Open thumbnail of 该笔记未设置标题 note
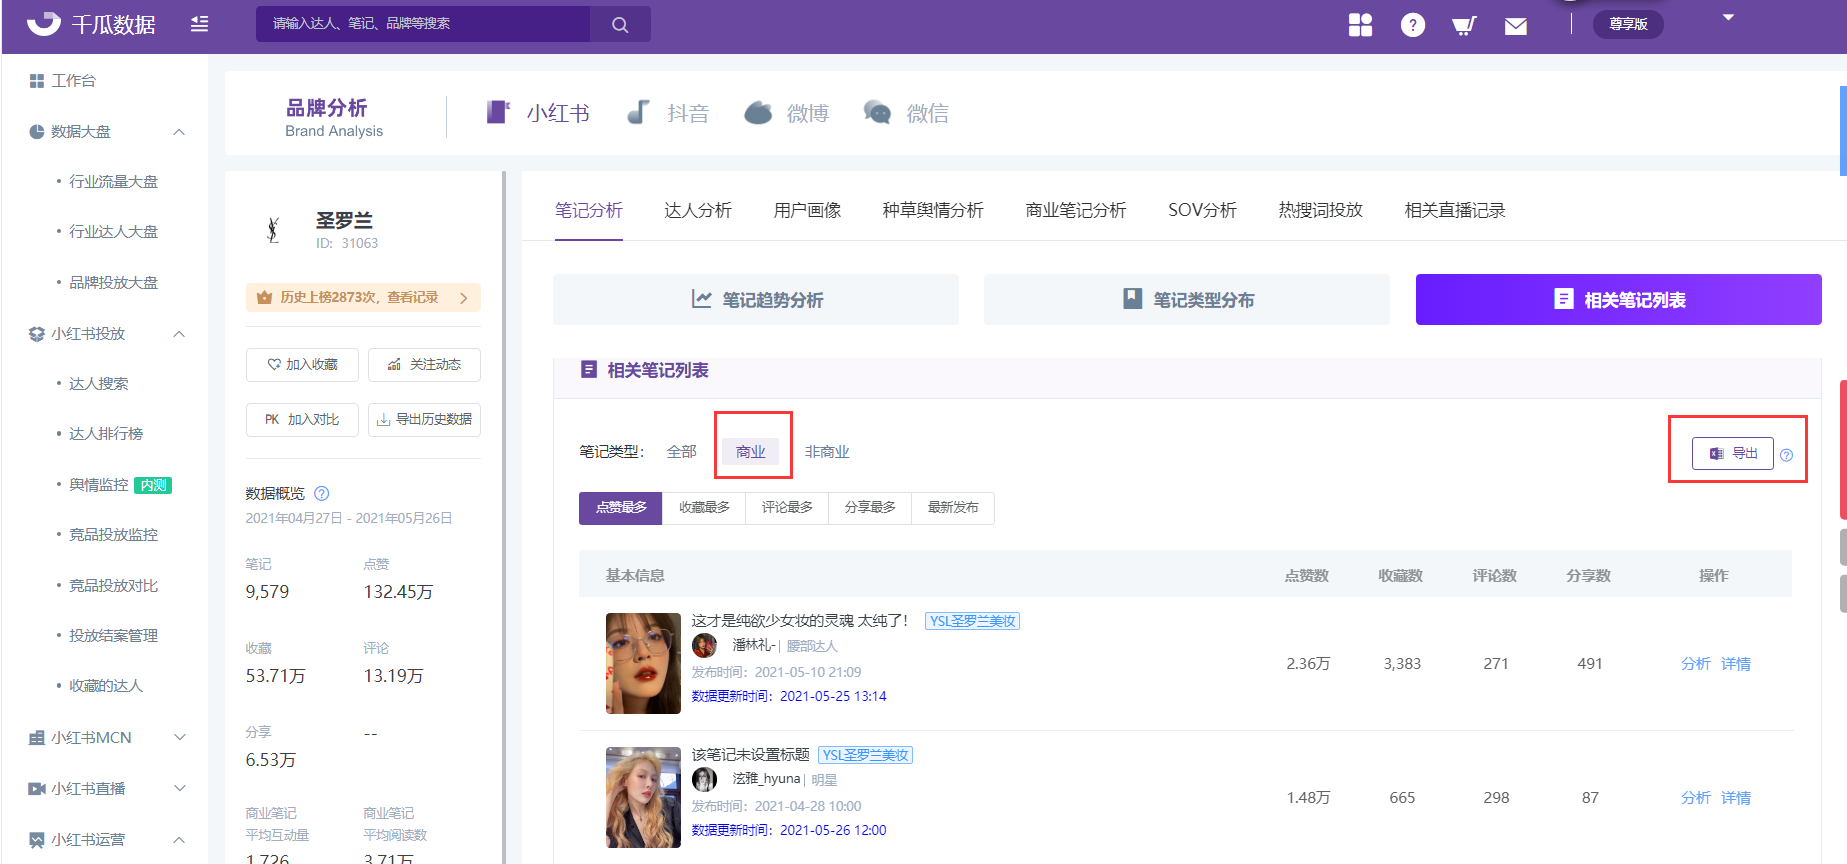This screenshot has width=1847, height=864. point(643,798)
